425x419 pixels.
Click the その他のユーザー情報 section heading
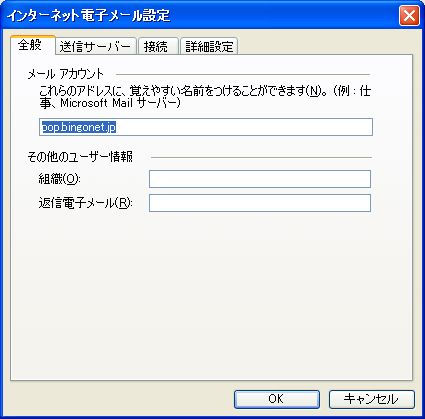(80, 157)
